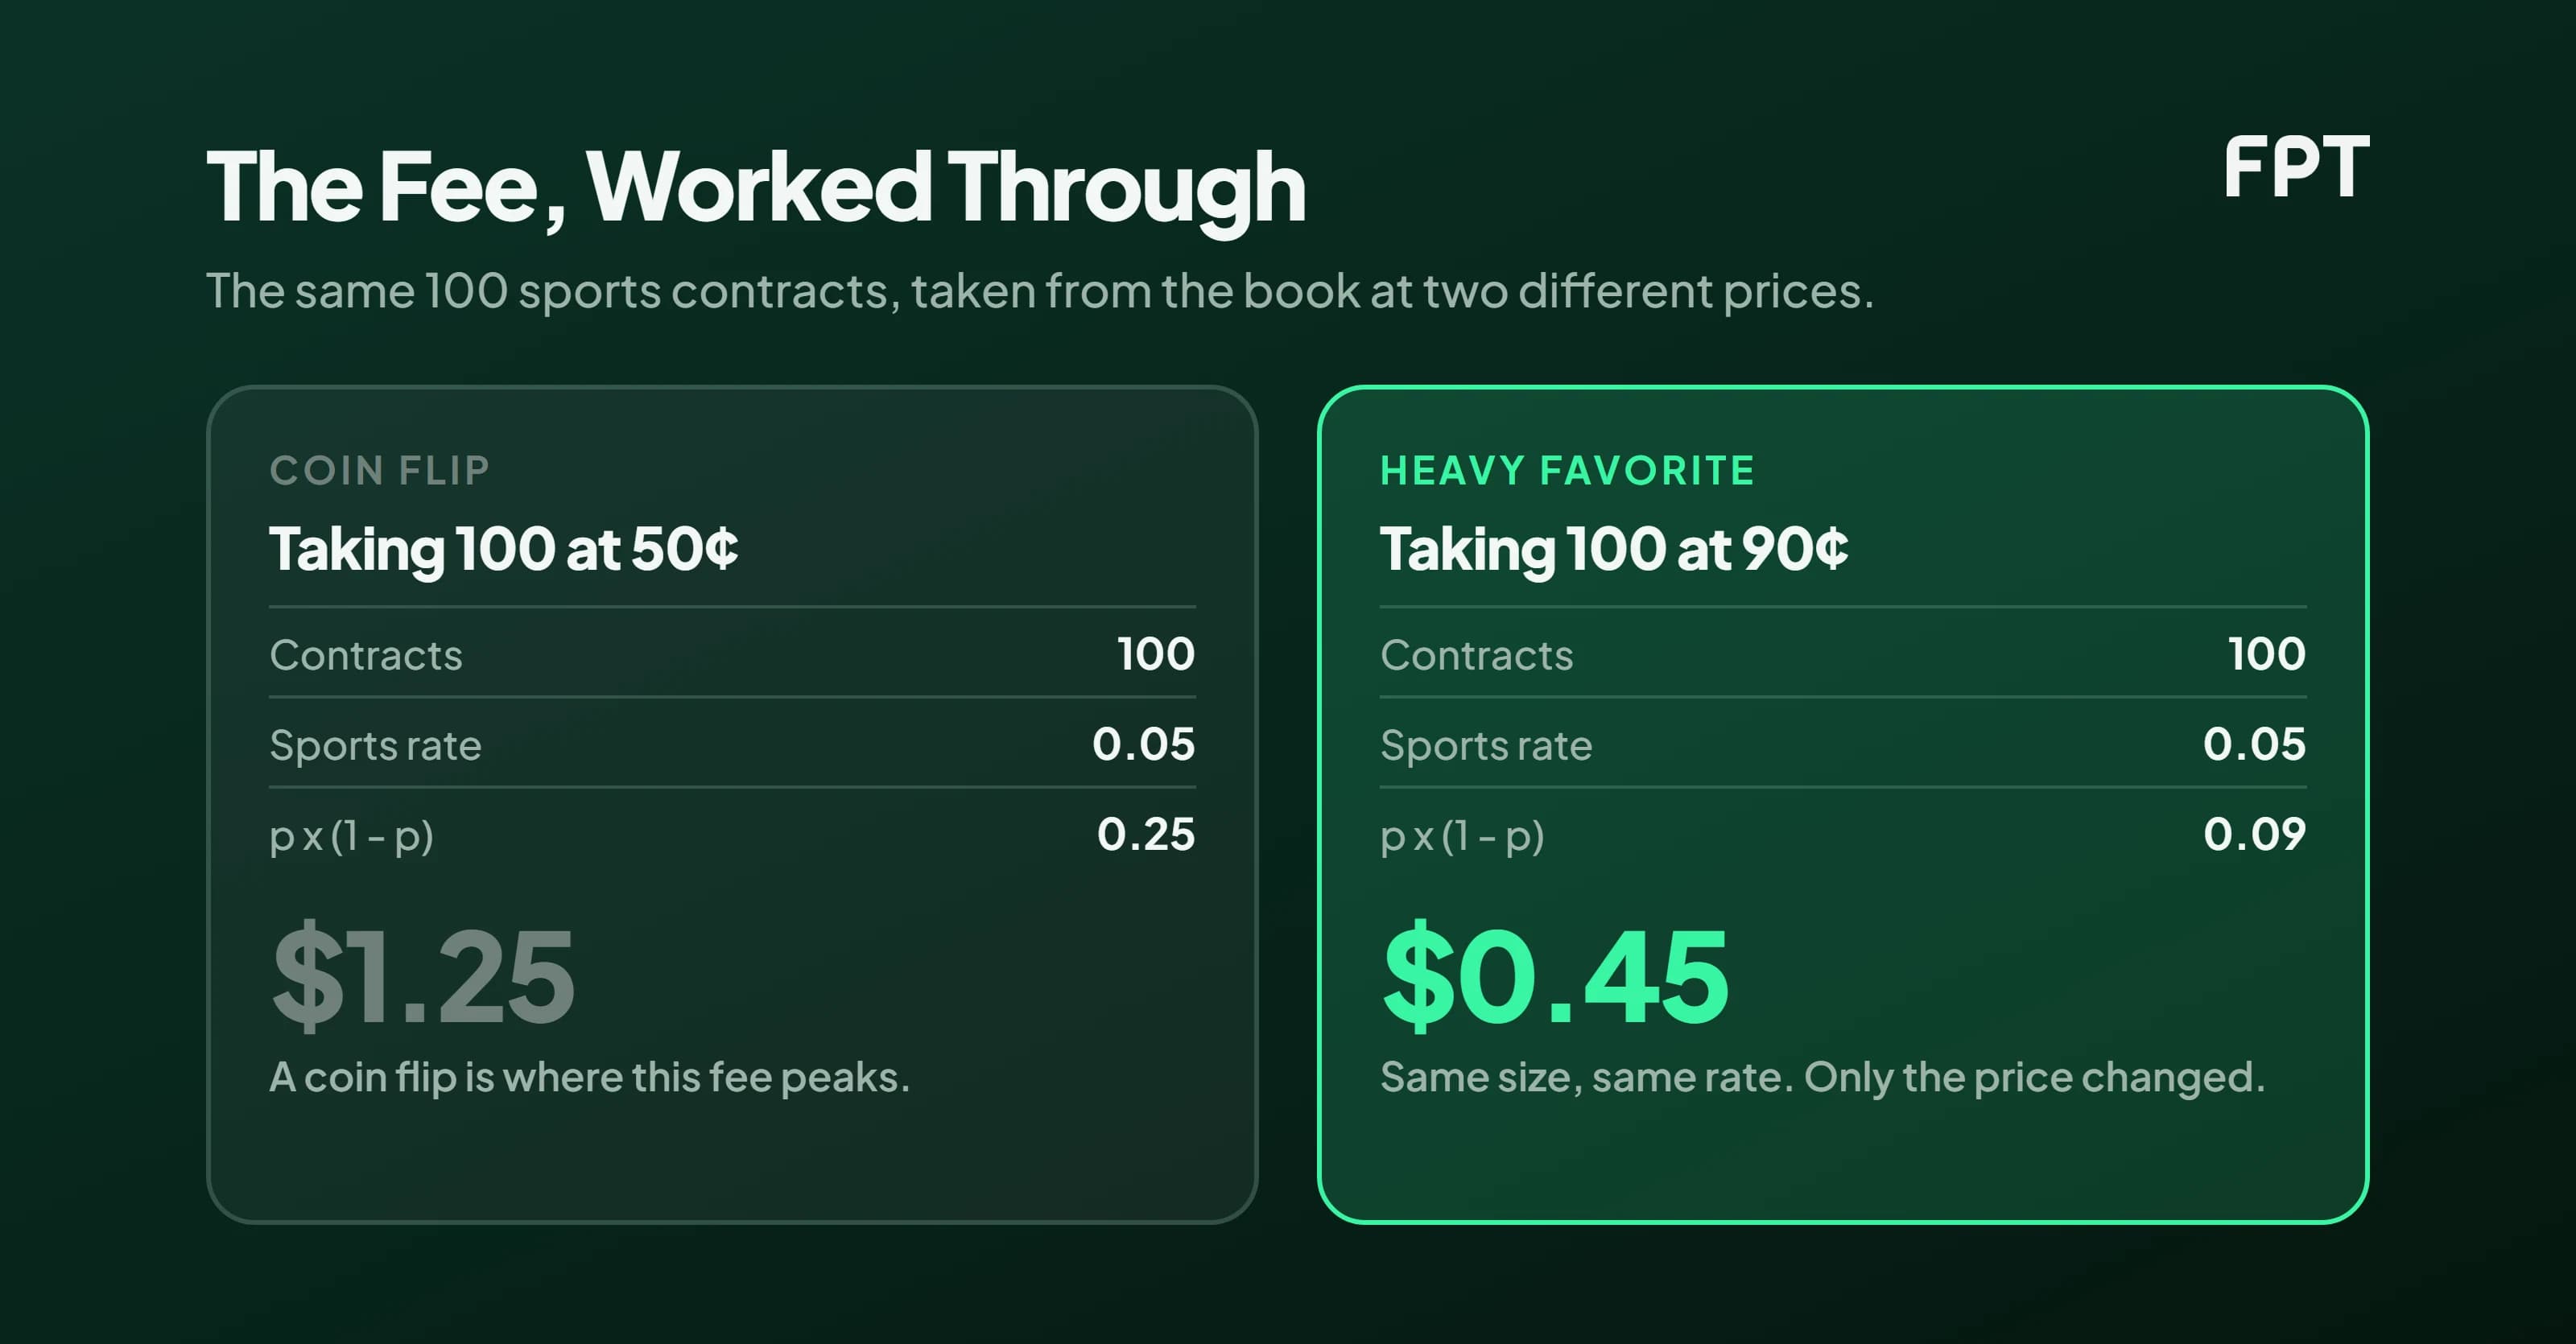Select heading Taking 100 at 90¢

tap(1614, 549)
